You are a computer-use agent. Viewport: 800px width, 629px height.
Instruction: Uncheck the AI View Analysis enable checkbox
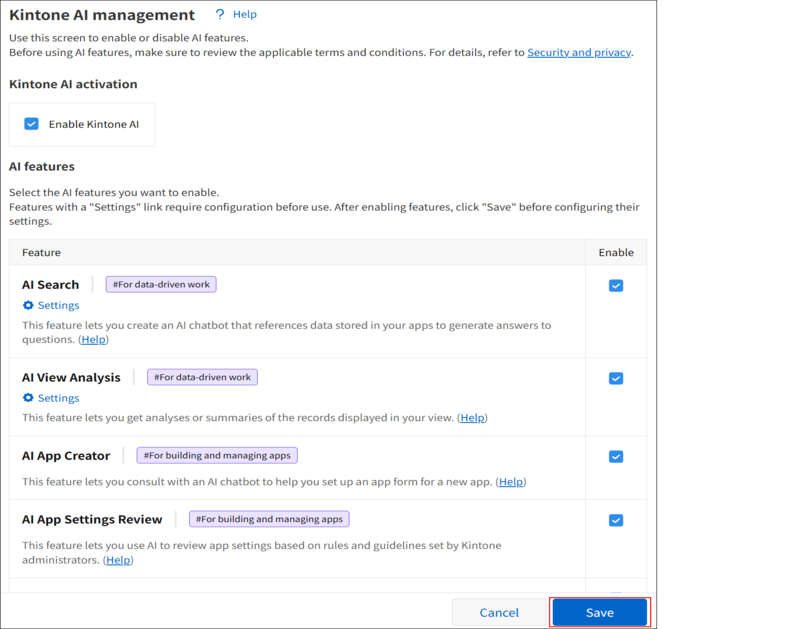point(616,379)
